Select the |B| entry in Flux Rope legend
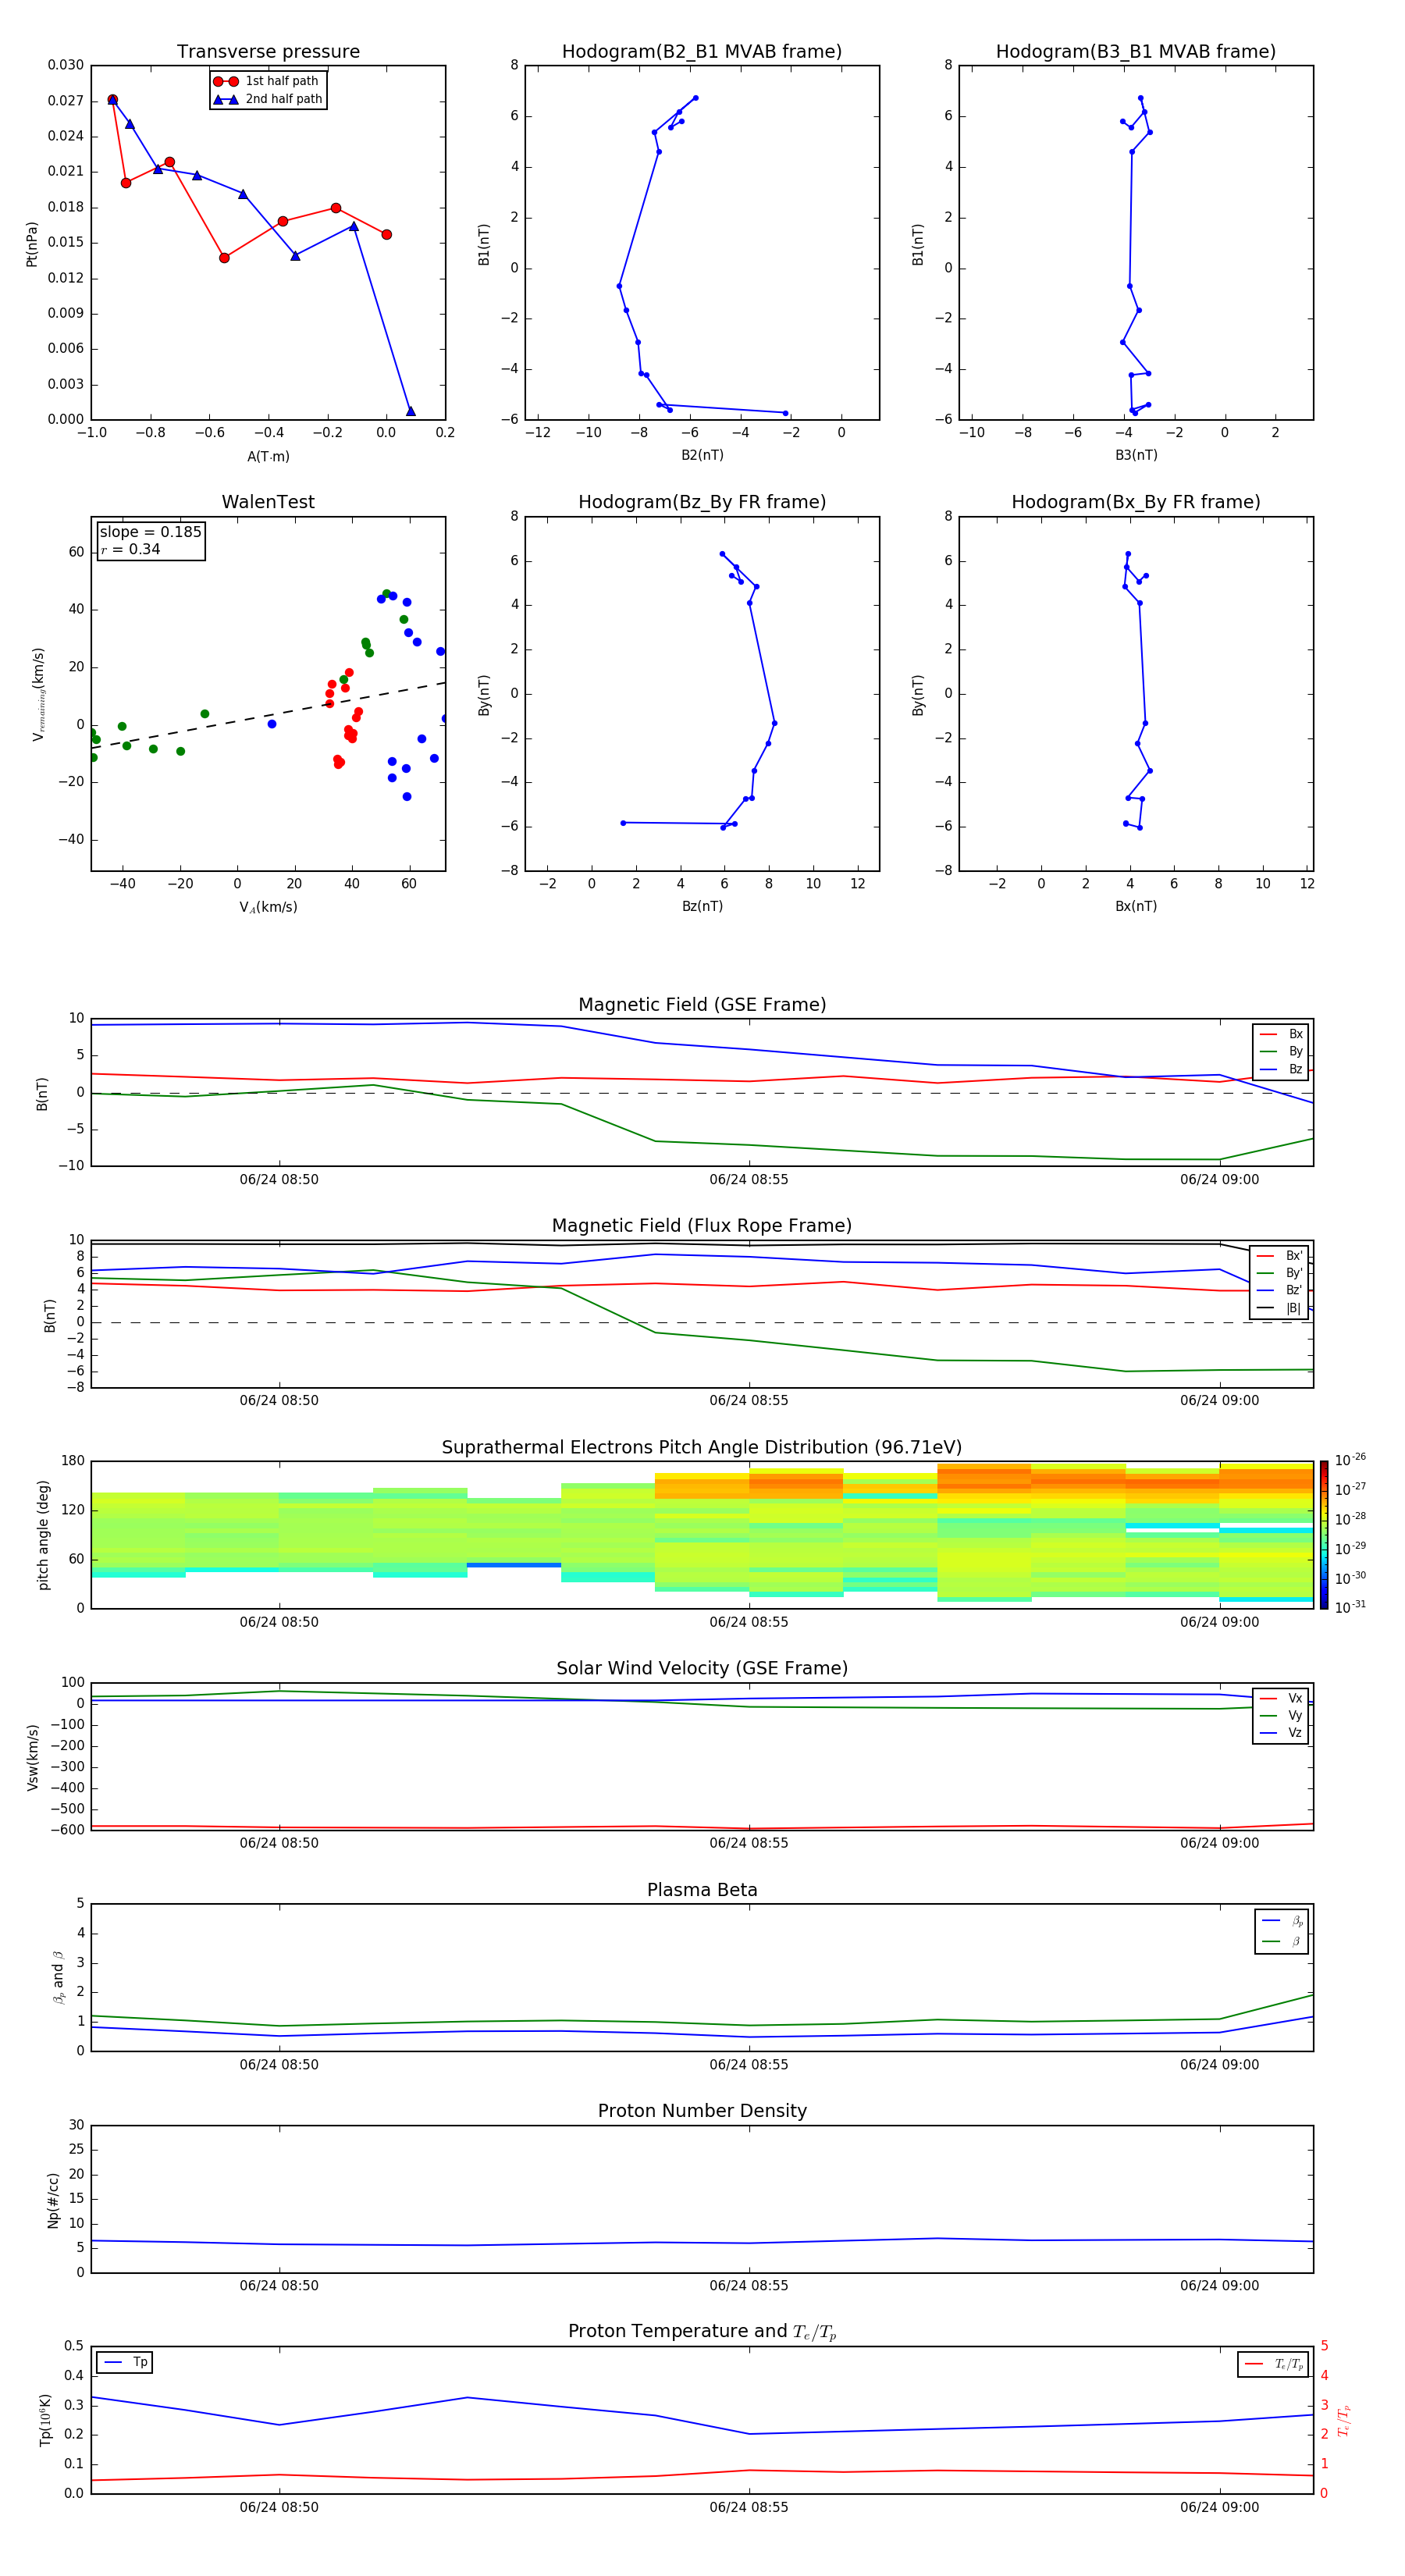1405x2576 pixels. (x=1279, y=1308)
